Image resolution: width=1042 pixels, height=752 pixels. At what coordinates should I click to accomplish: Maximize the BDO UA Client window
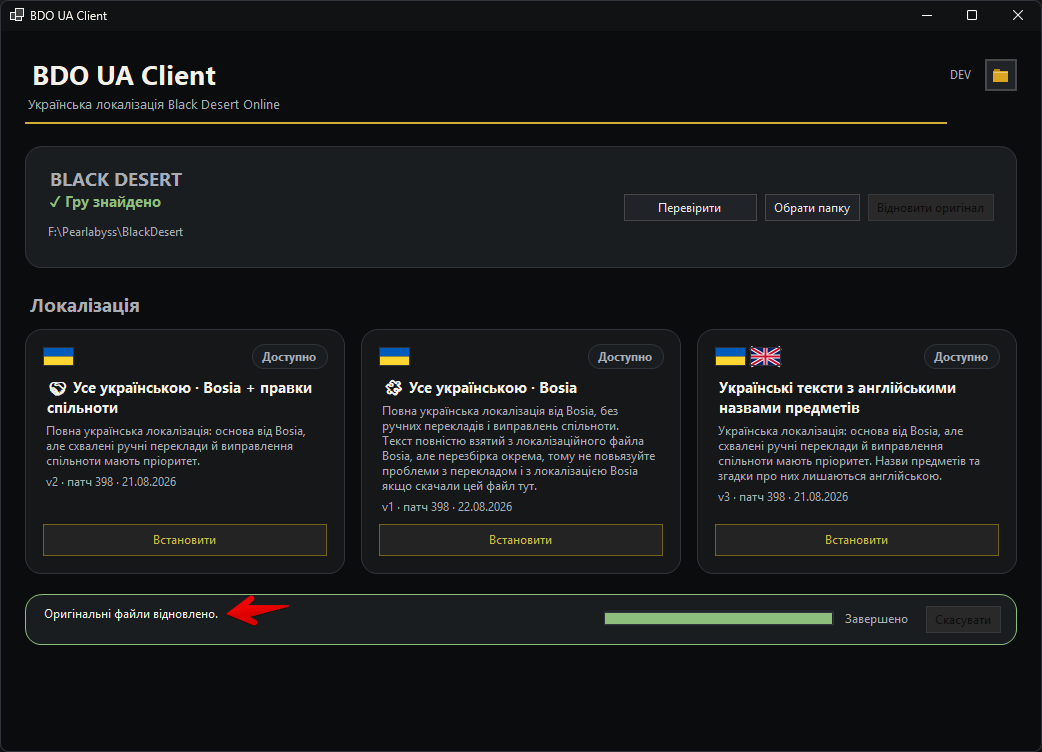tap(972, 15)
